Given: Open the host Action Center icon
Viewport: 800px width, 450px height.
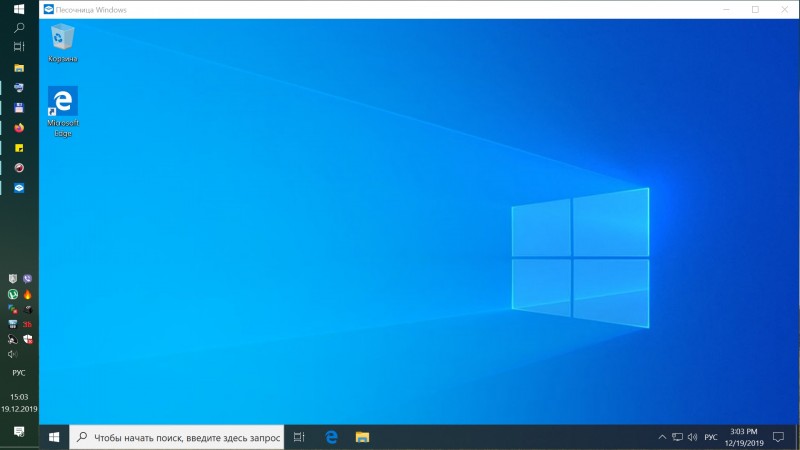Looking at the screenshot, I should [x=19, y=432].
